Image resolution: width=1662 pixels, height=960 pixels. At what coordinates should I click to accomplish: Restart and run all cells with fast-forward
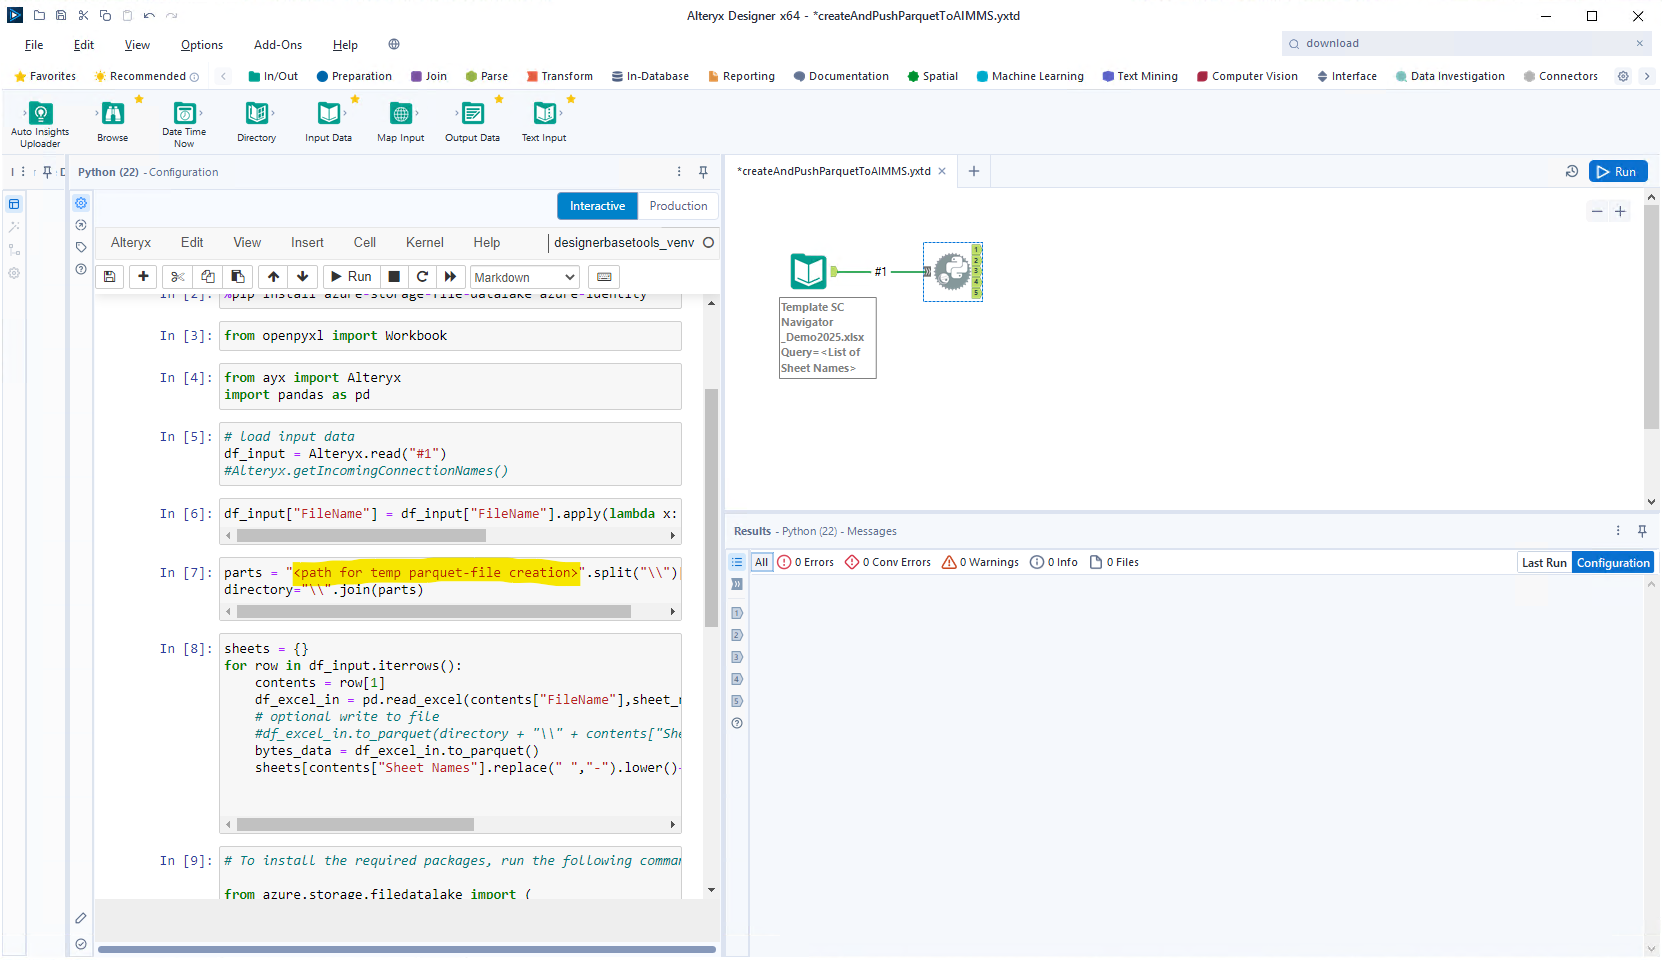coord(451,277)
